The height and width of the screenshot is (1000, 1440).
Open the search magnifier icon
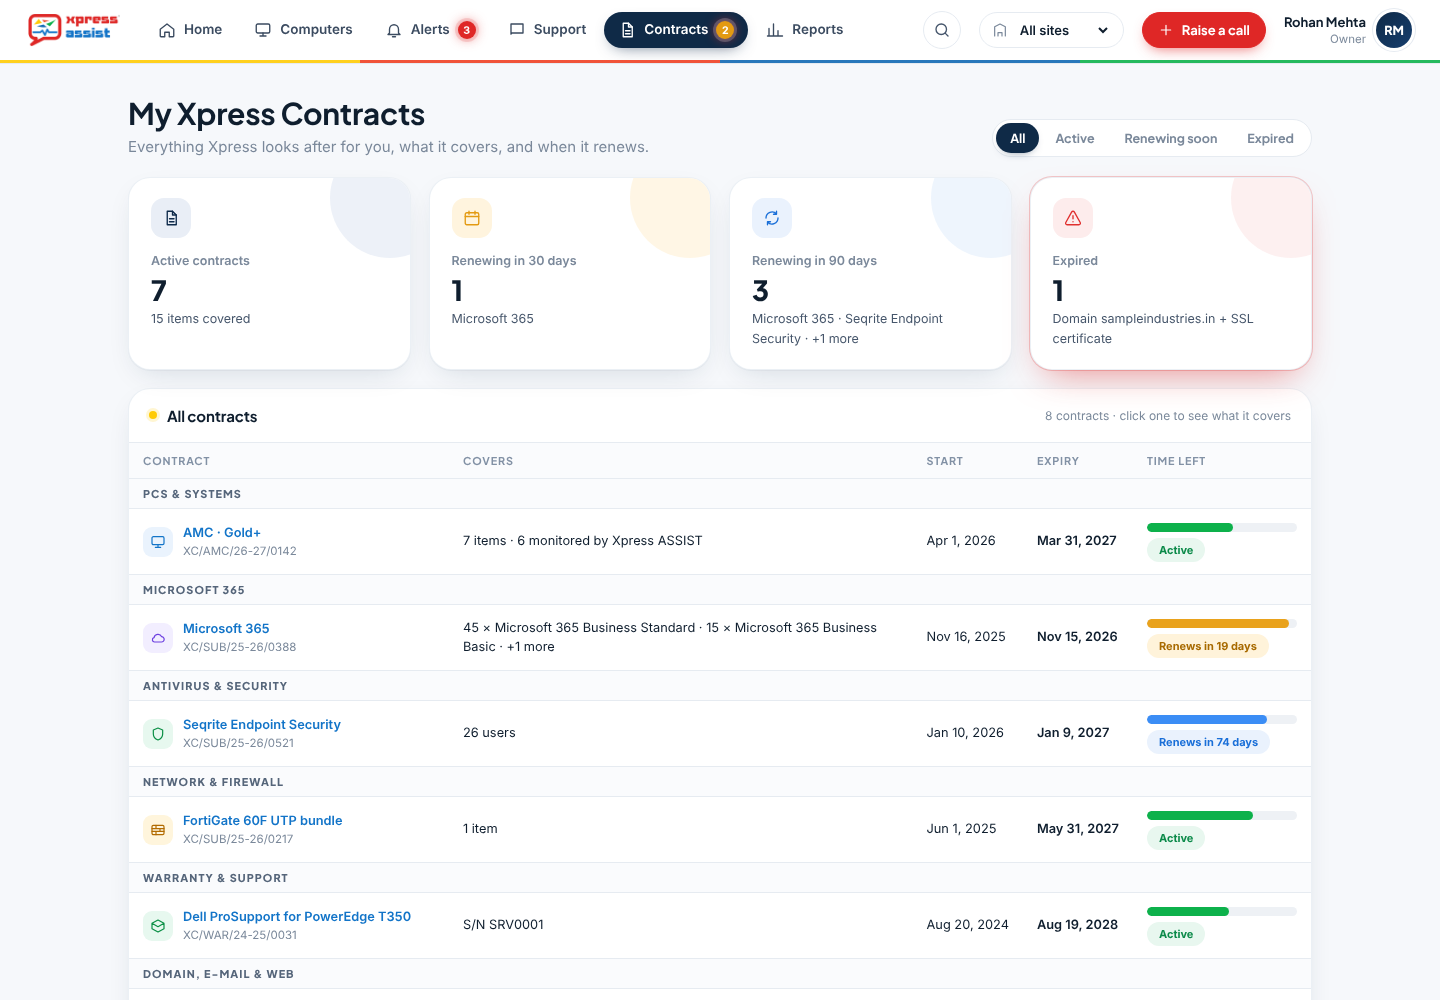(942, 30)
